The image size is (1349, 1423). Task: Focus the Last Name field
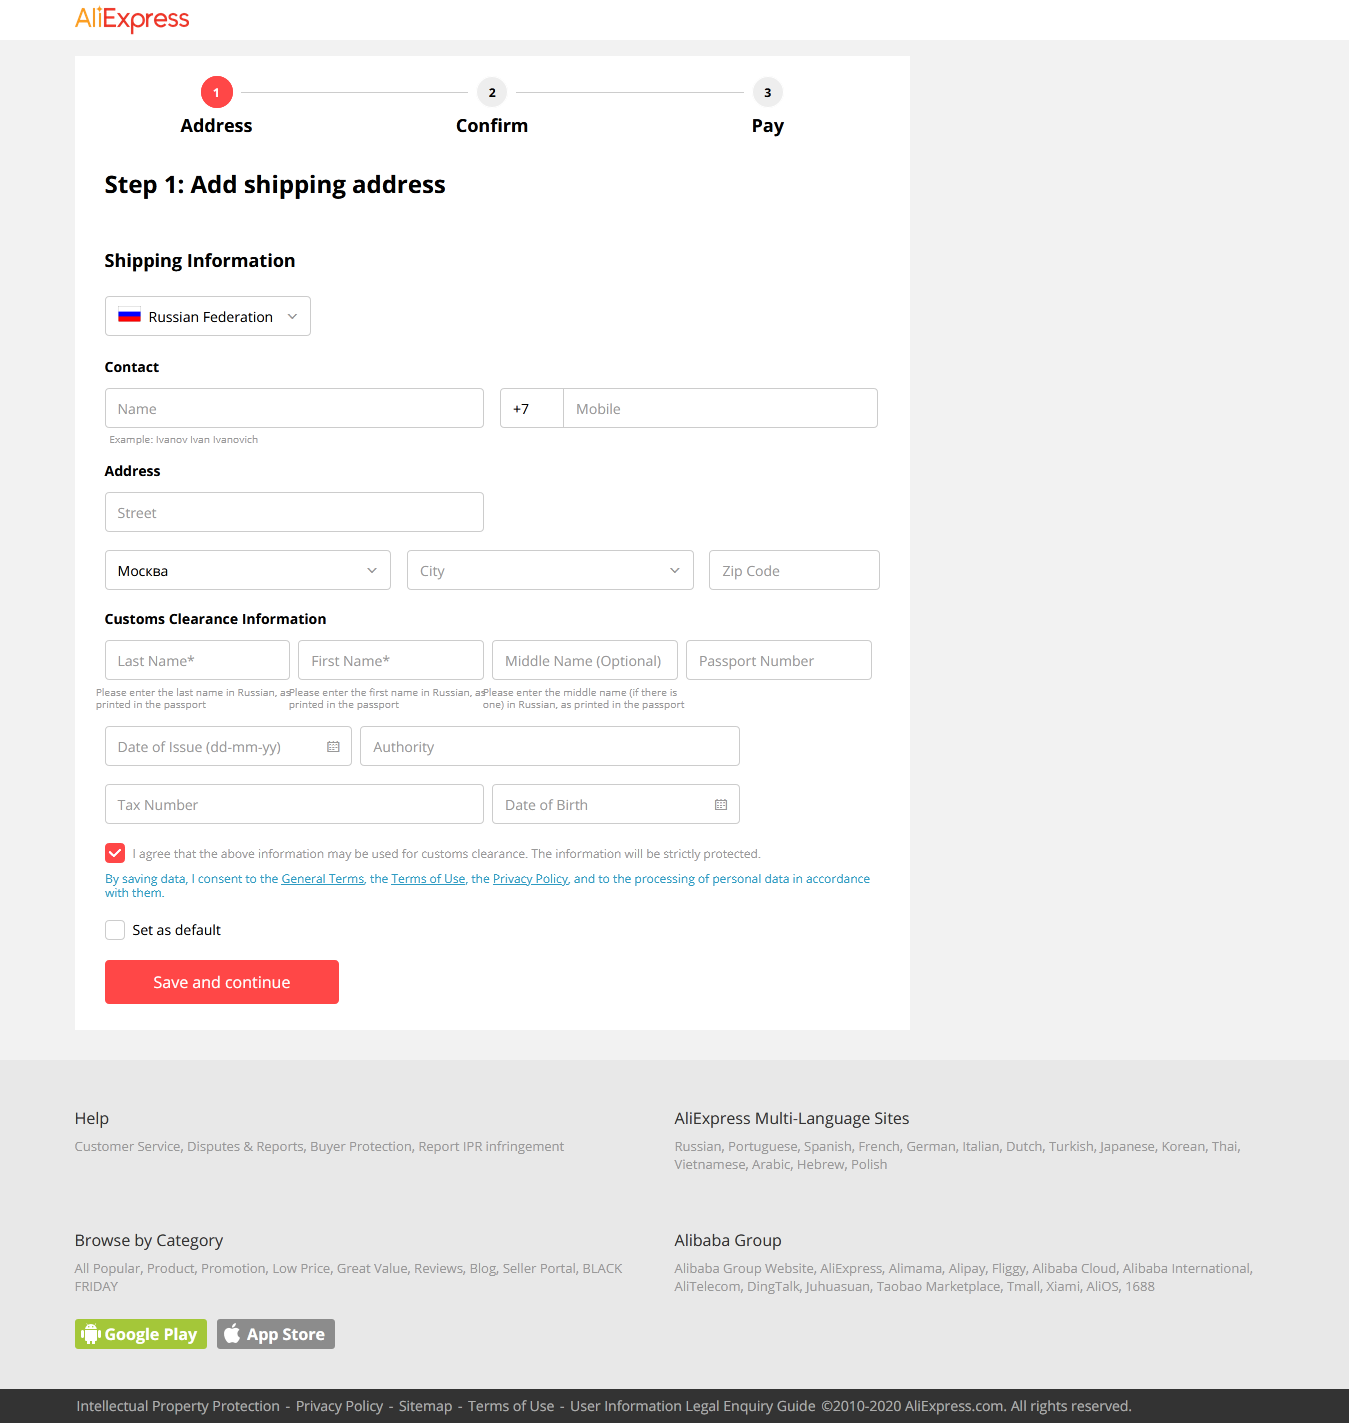pyautogui.click(x=197, y=660)
